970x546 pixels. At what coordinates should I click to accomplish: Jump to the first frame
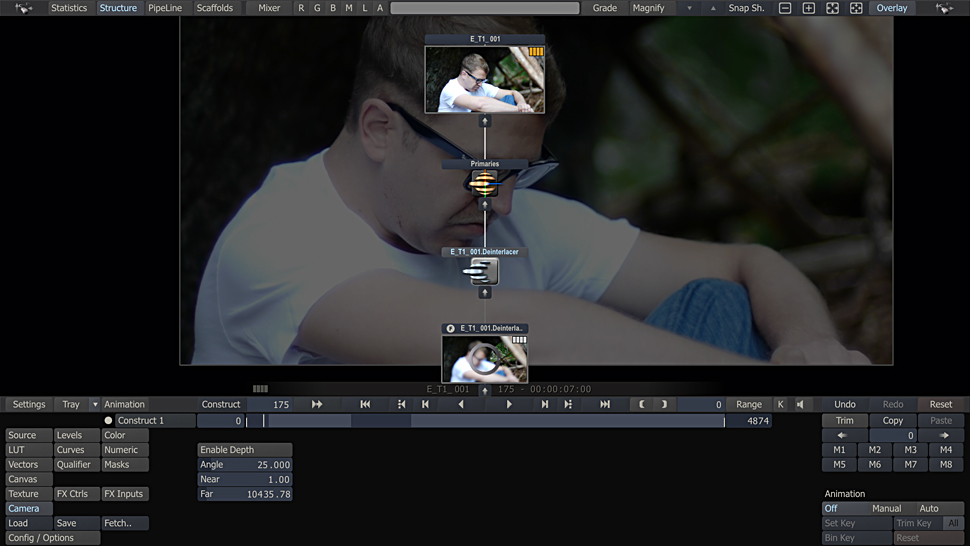tap(365, 404)
